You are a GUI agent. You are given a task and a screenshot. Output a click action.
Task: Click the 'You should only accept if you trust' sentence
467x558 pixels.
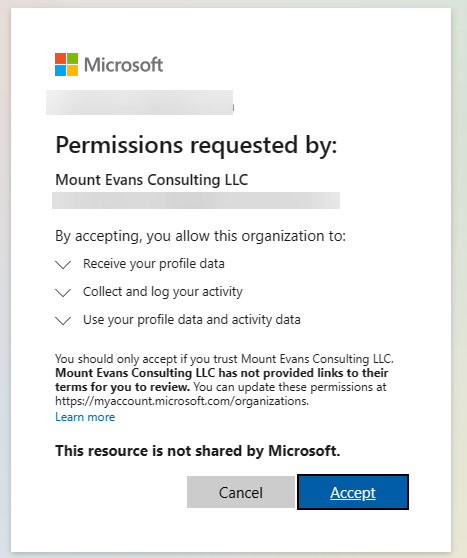click(x=224, y=359)
